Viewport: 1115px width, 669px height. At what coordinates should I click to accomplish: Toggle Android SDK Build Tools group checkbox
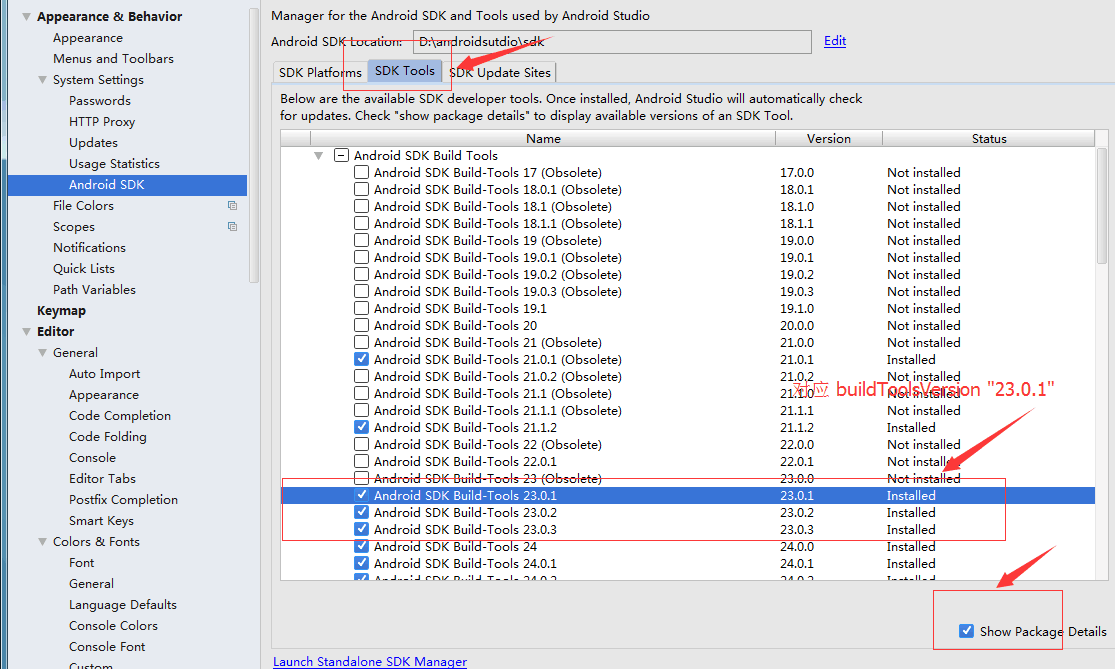[341, 155]
